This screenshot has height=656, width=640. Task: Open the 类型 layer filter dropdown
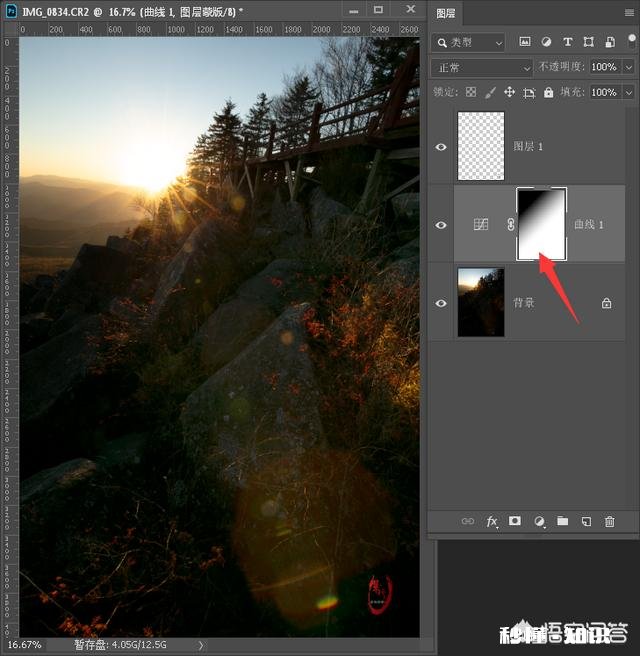[x=469, y=42]
